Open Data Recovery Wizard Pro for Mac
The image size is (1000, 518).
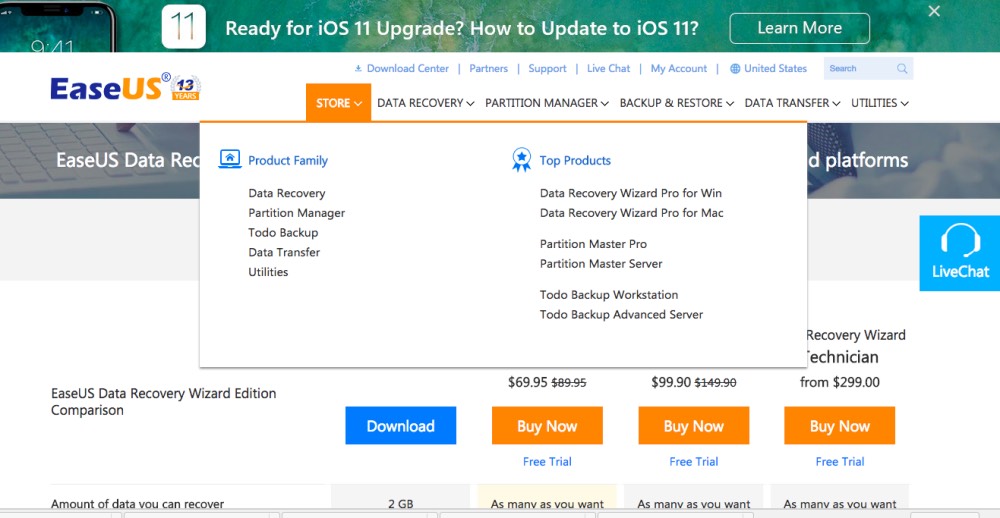click(631, 213)
